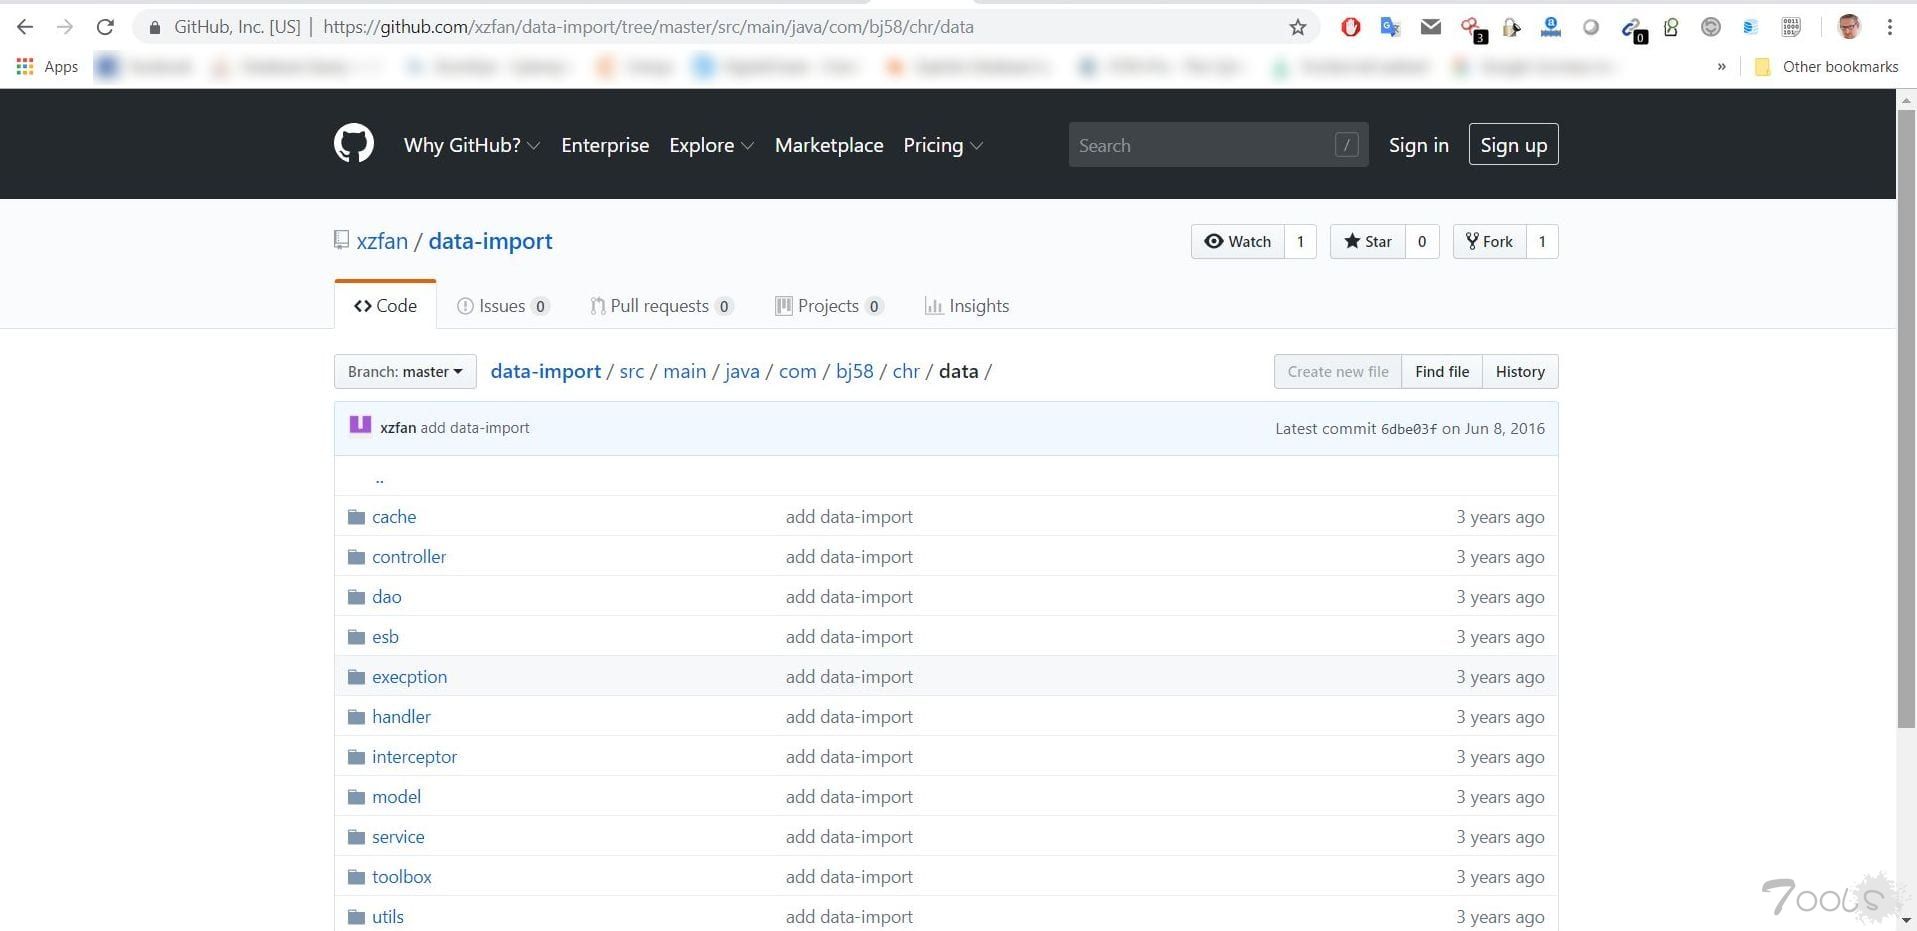Screen dimensions: 1917x931
Task: Click the GitHub Octocat logo
Action: pyautogui.click(x=353, y=144)
